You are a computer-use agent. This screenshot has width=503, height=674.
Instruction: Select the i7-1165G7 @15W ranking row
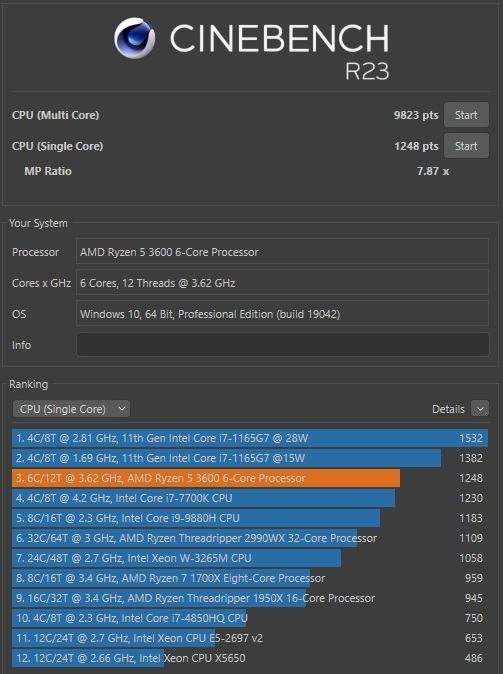click(x=250, y=458)
